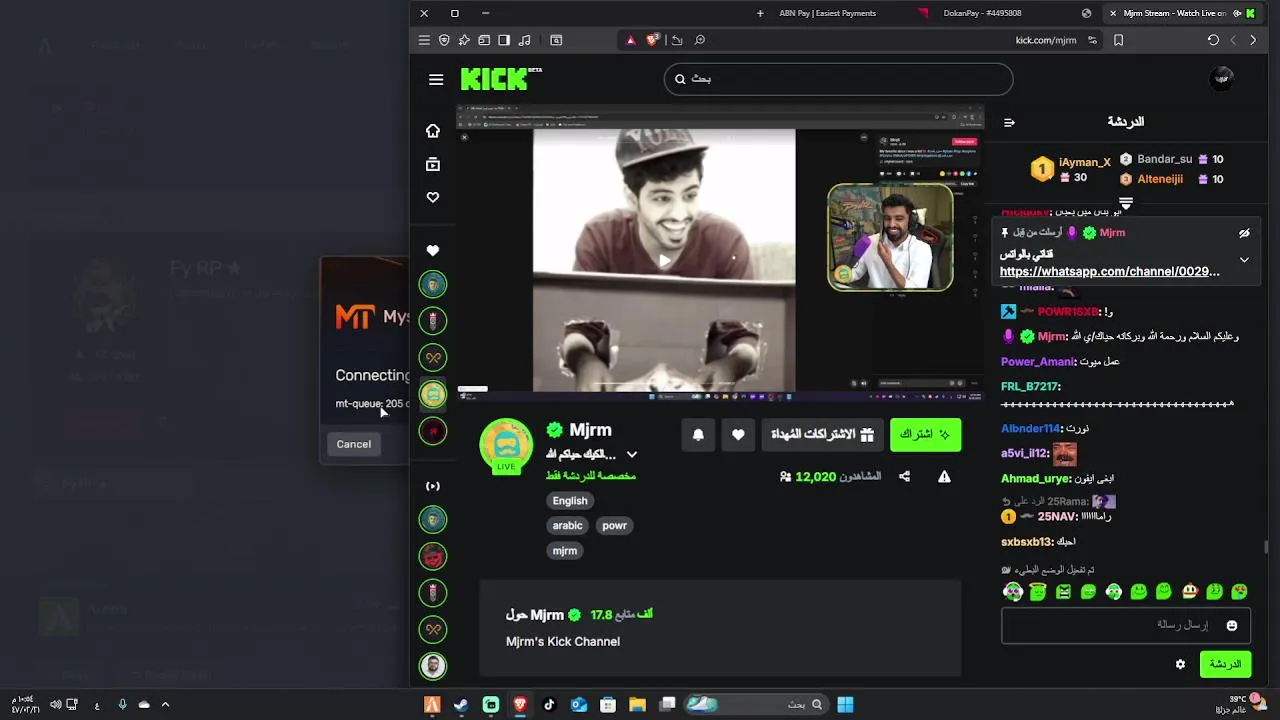Click the taskbar search box
Image resolution: width=1280 pixels, height=720 pixels.
[757, 705]
